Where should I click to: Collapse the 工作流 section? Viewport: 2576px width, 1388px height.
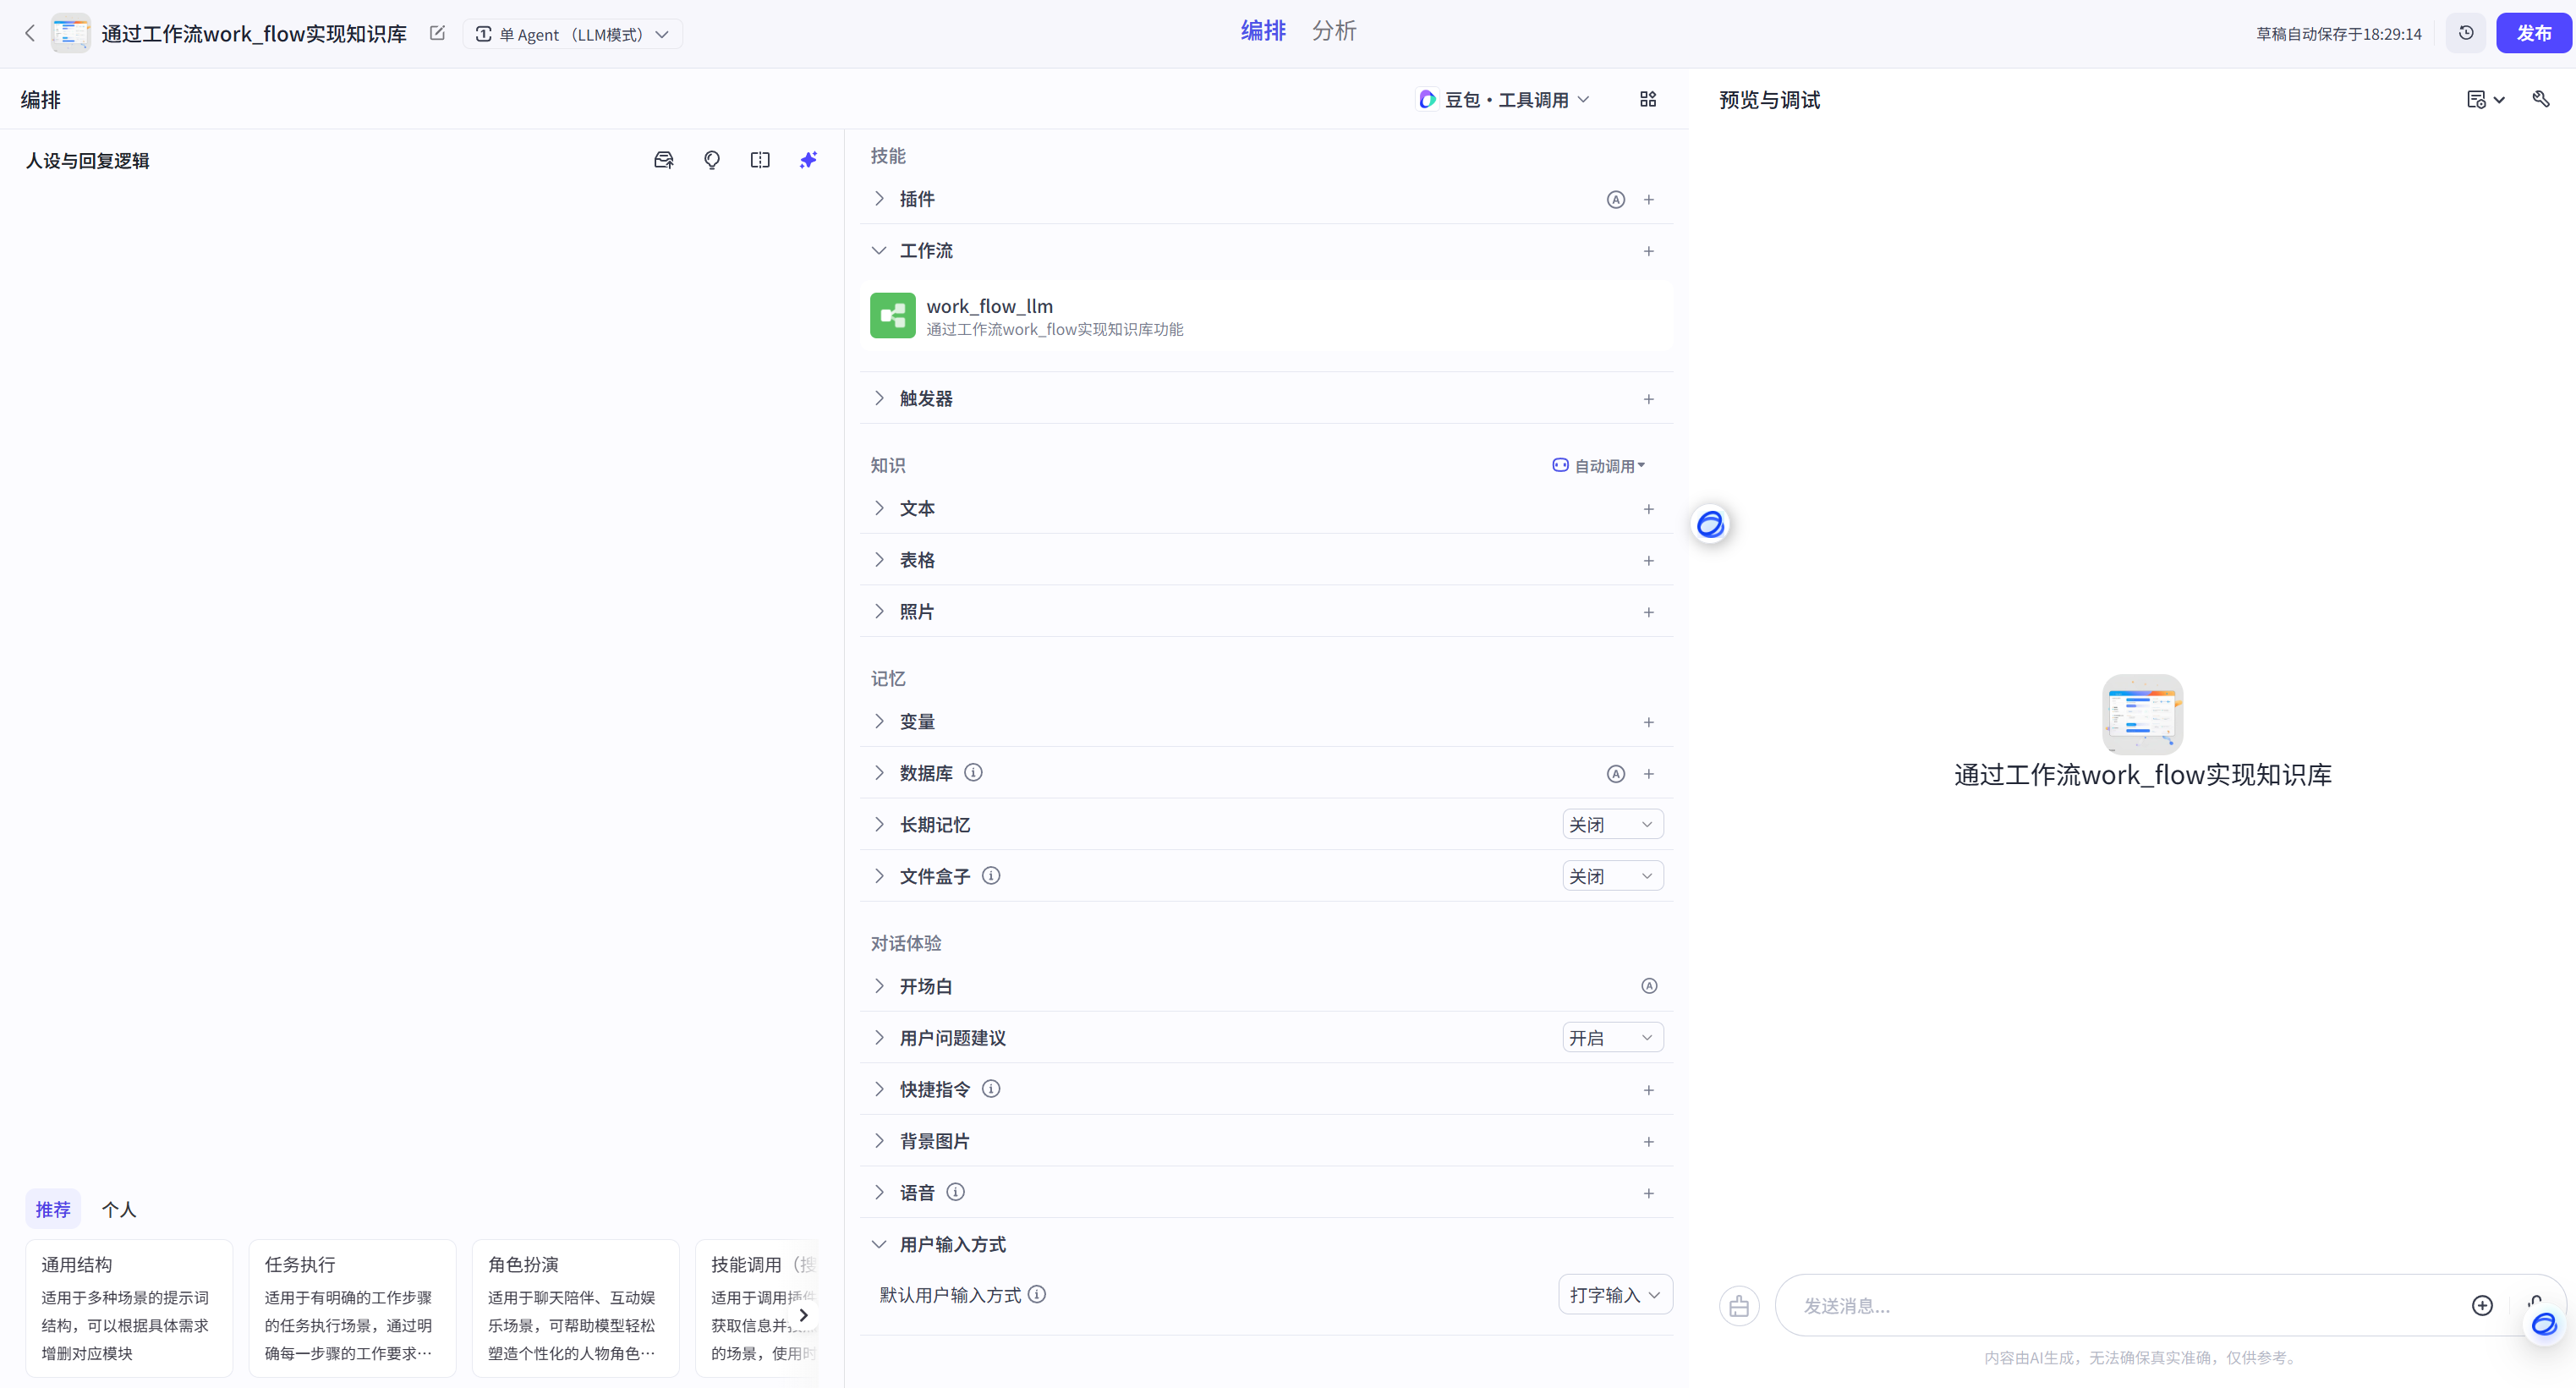click(x=879, y=251)
